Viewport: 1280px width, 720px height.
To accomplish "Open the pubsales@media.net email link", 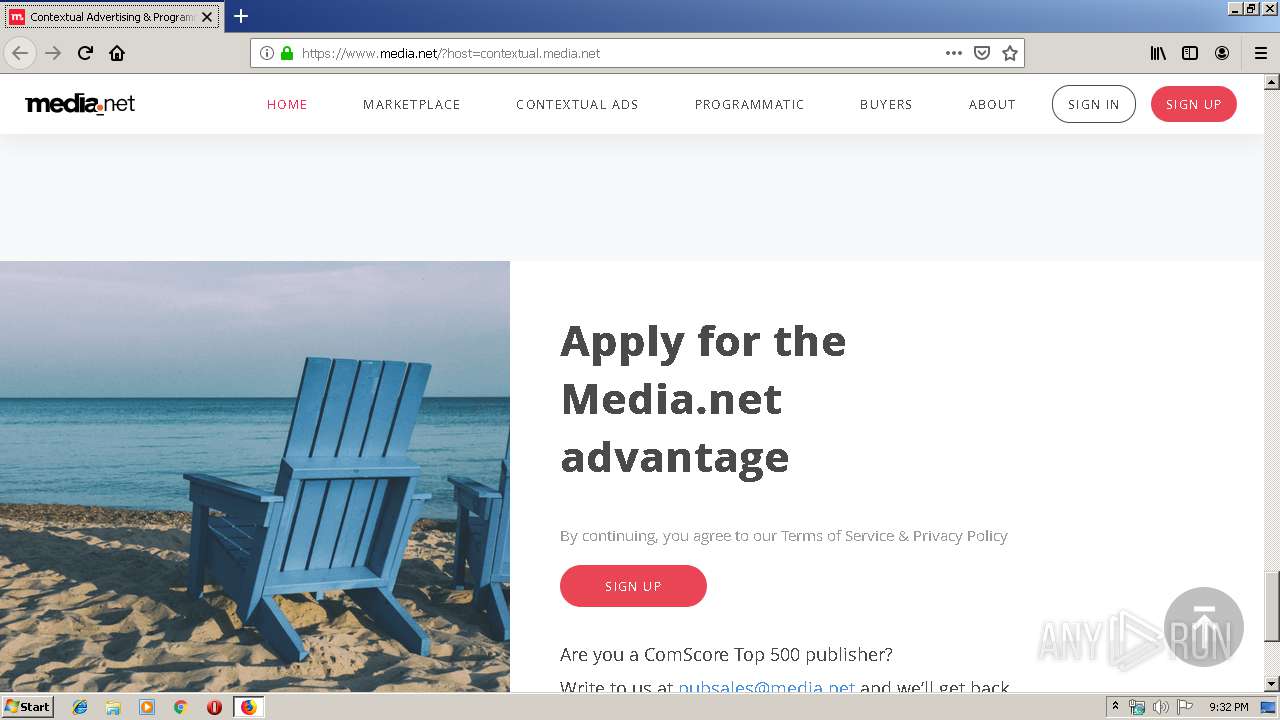I will [x=767, y=687].
